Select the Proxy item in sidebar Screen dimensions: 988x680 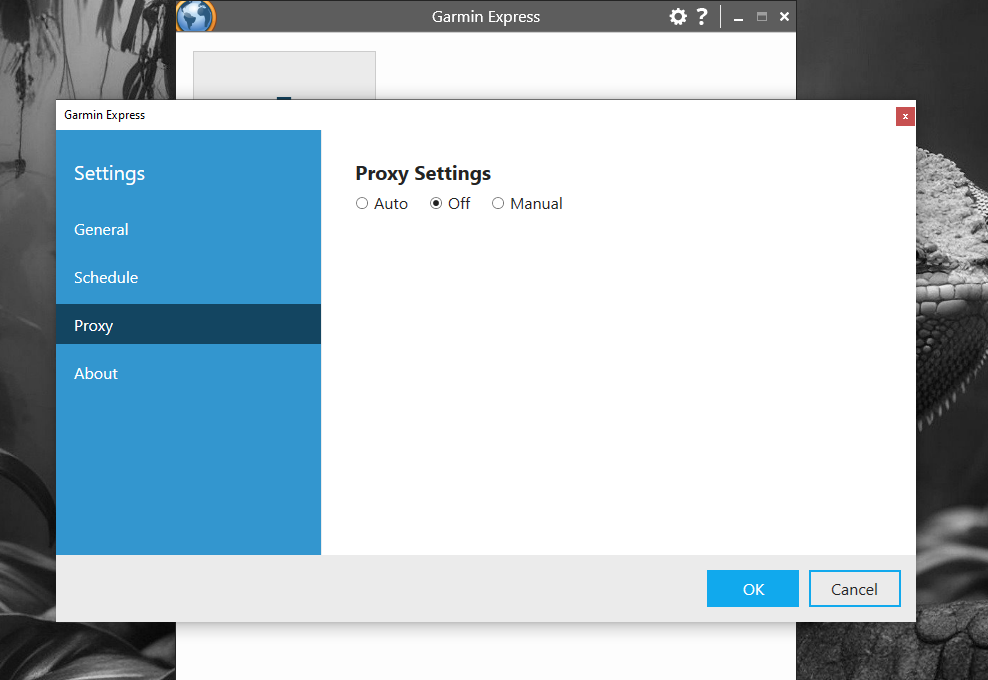point(93,326)
